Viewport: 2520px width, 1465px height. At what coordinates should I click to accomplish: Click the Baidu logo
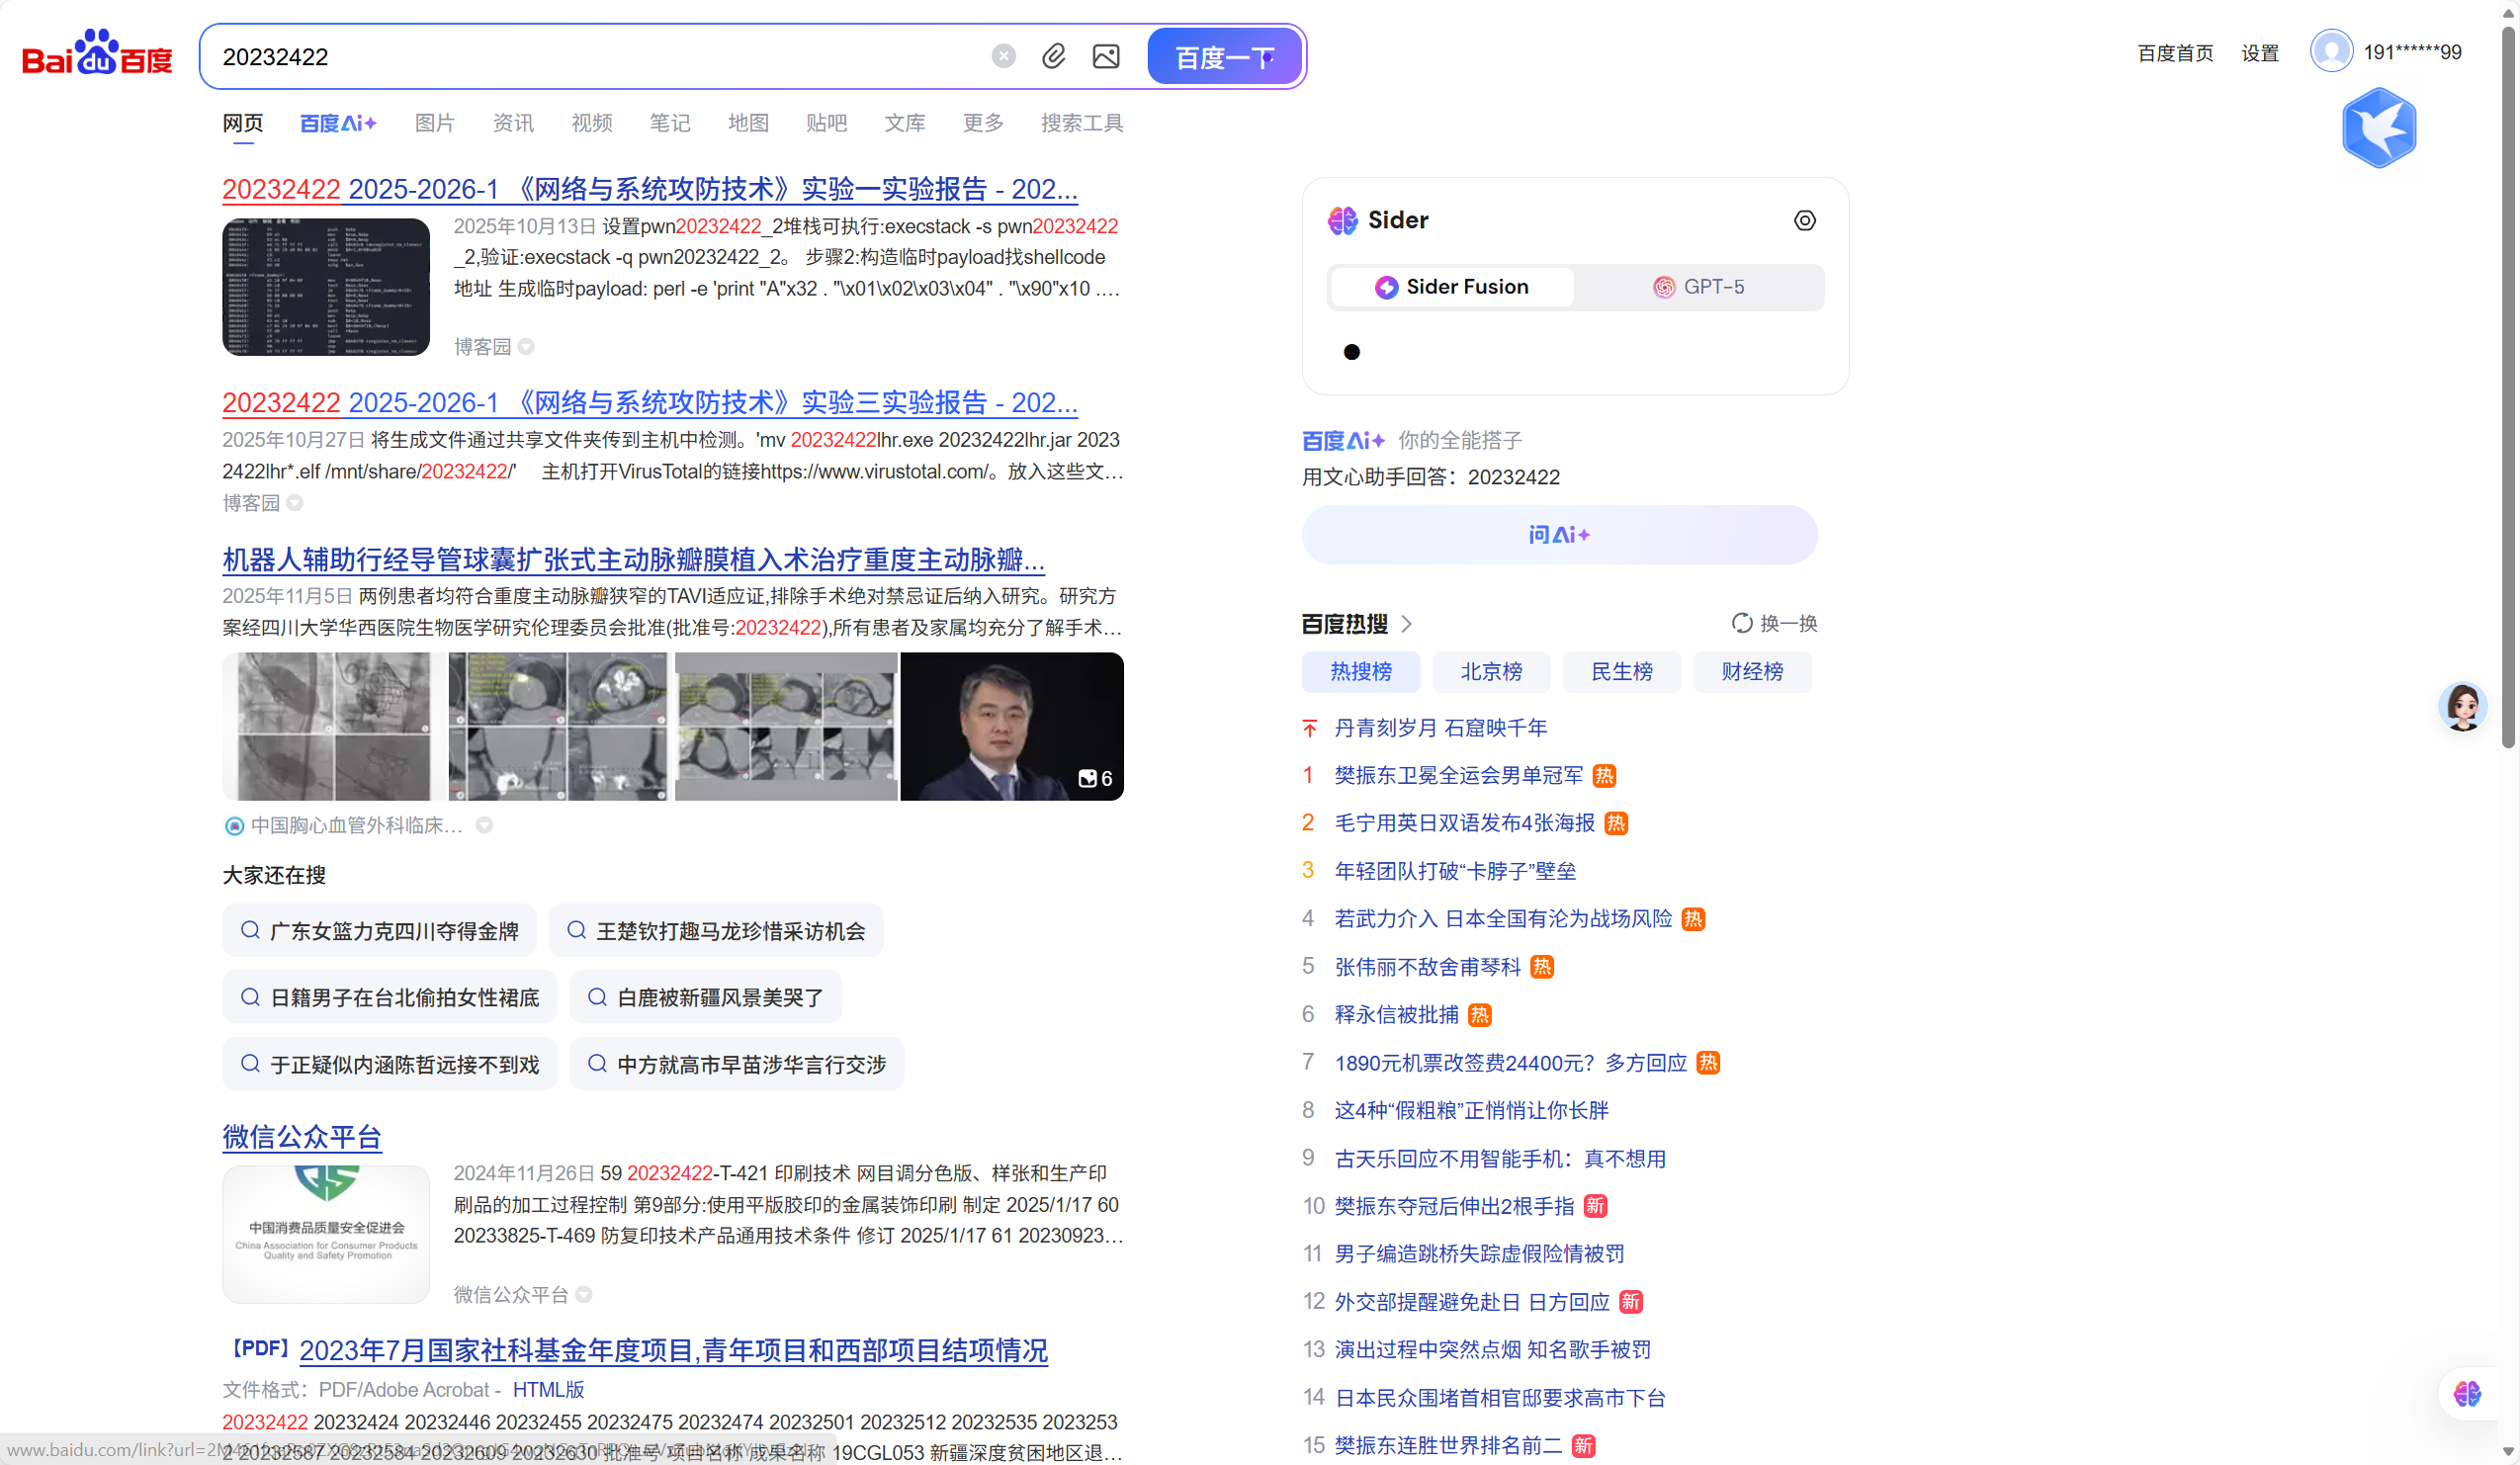pyautogui.click(x=97, y=53)
